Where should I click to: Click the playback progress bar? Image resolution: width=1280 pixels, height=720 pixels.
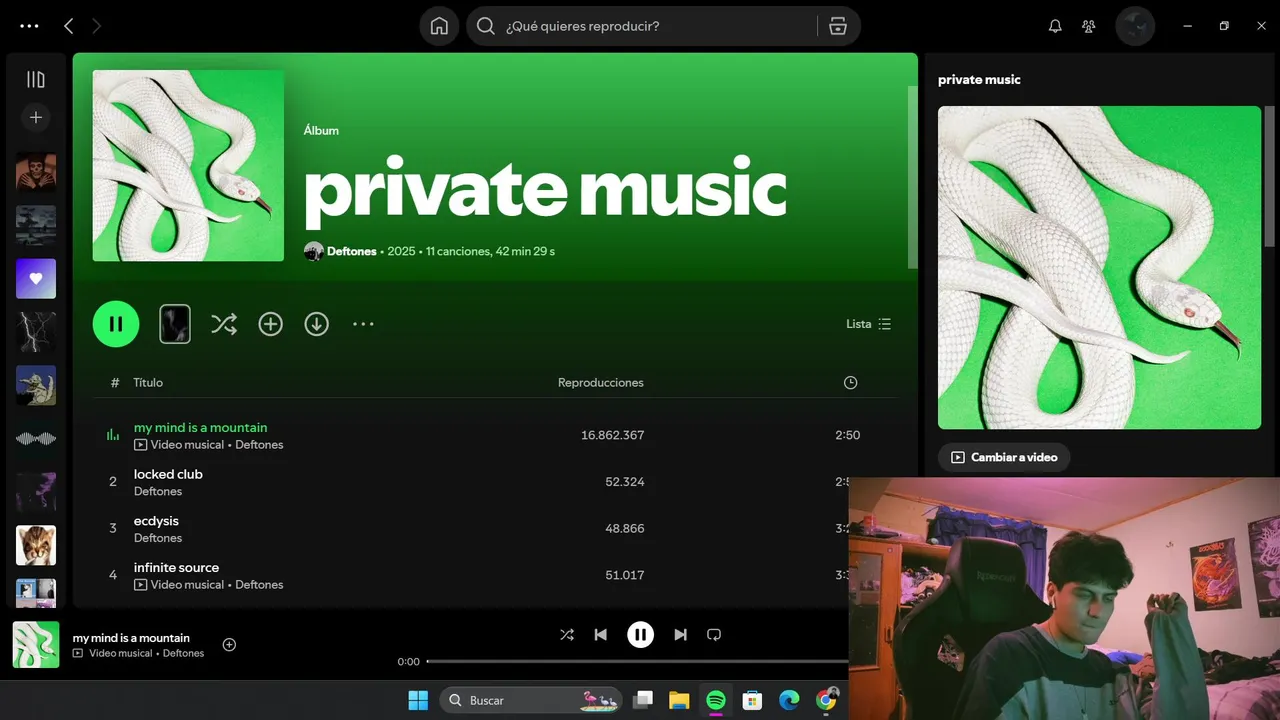click(637, 661)
